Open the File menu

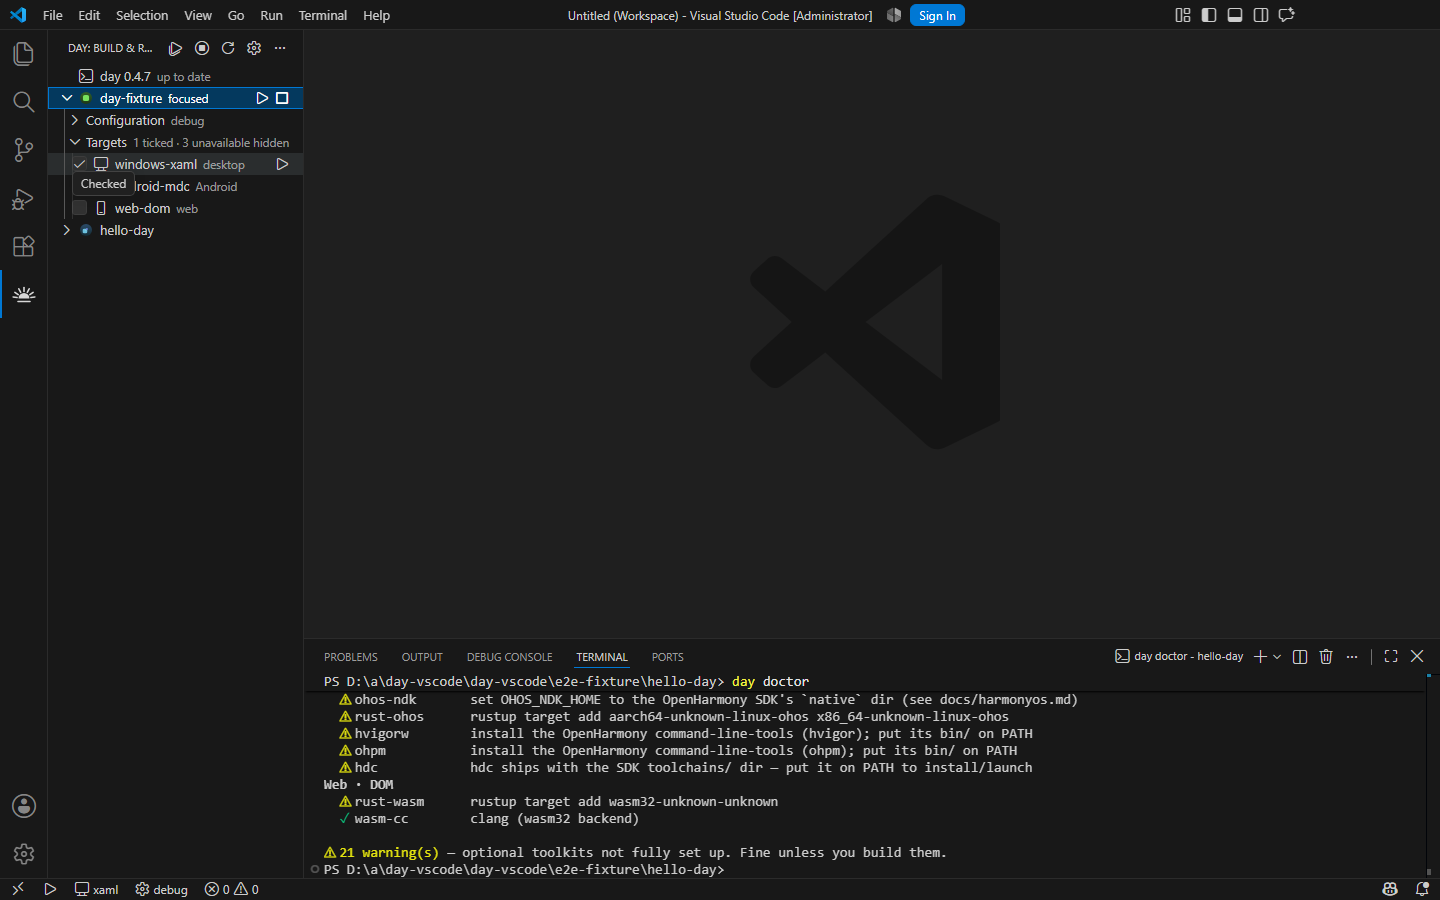tap(53, 15)
